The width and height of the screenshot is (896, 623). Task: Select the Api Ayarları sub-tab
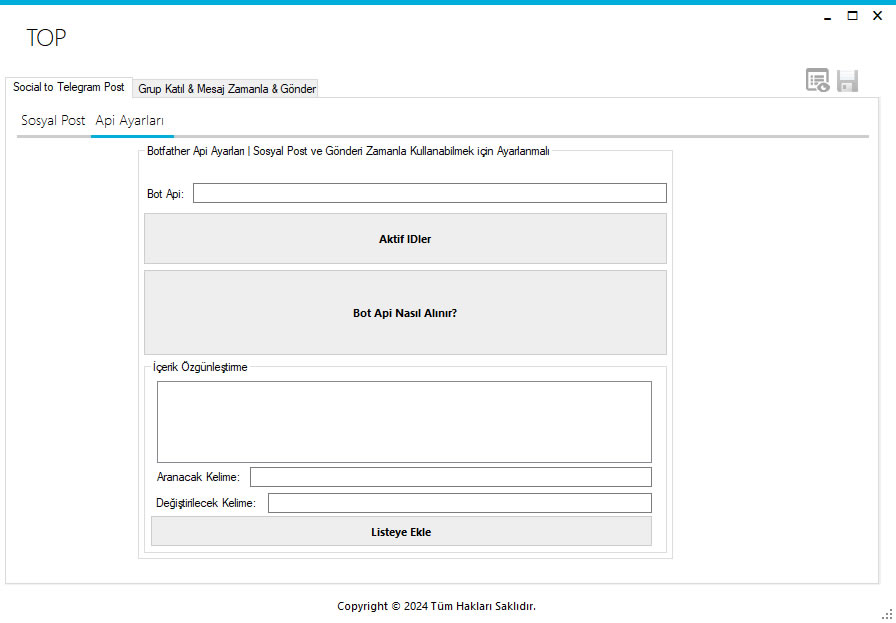[x=130, y=121]
